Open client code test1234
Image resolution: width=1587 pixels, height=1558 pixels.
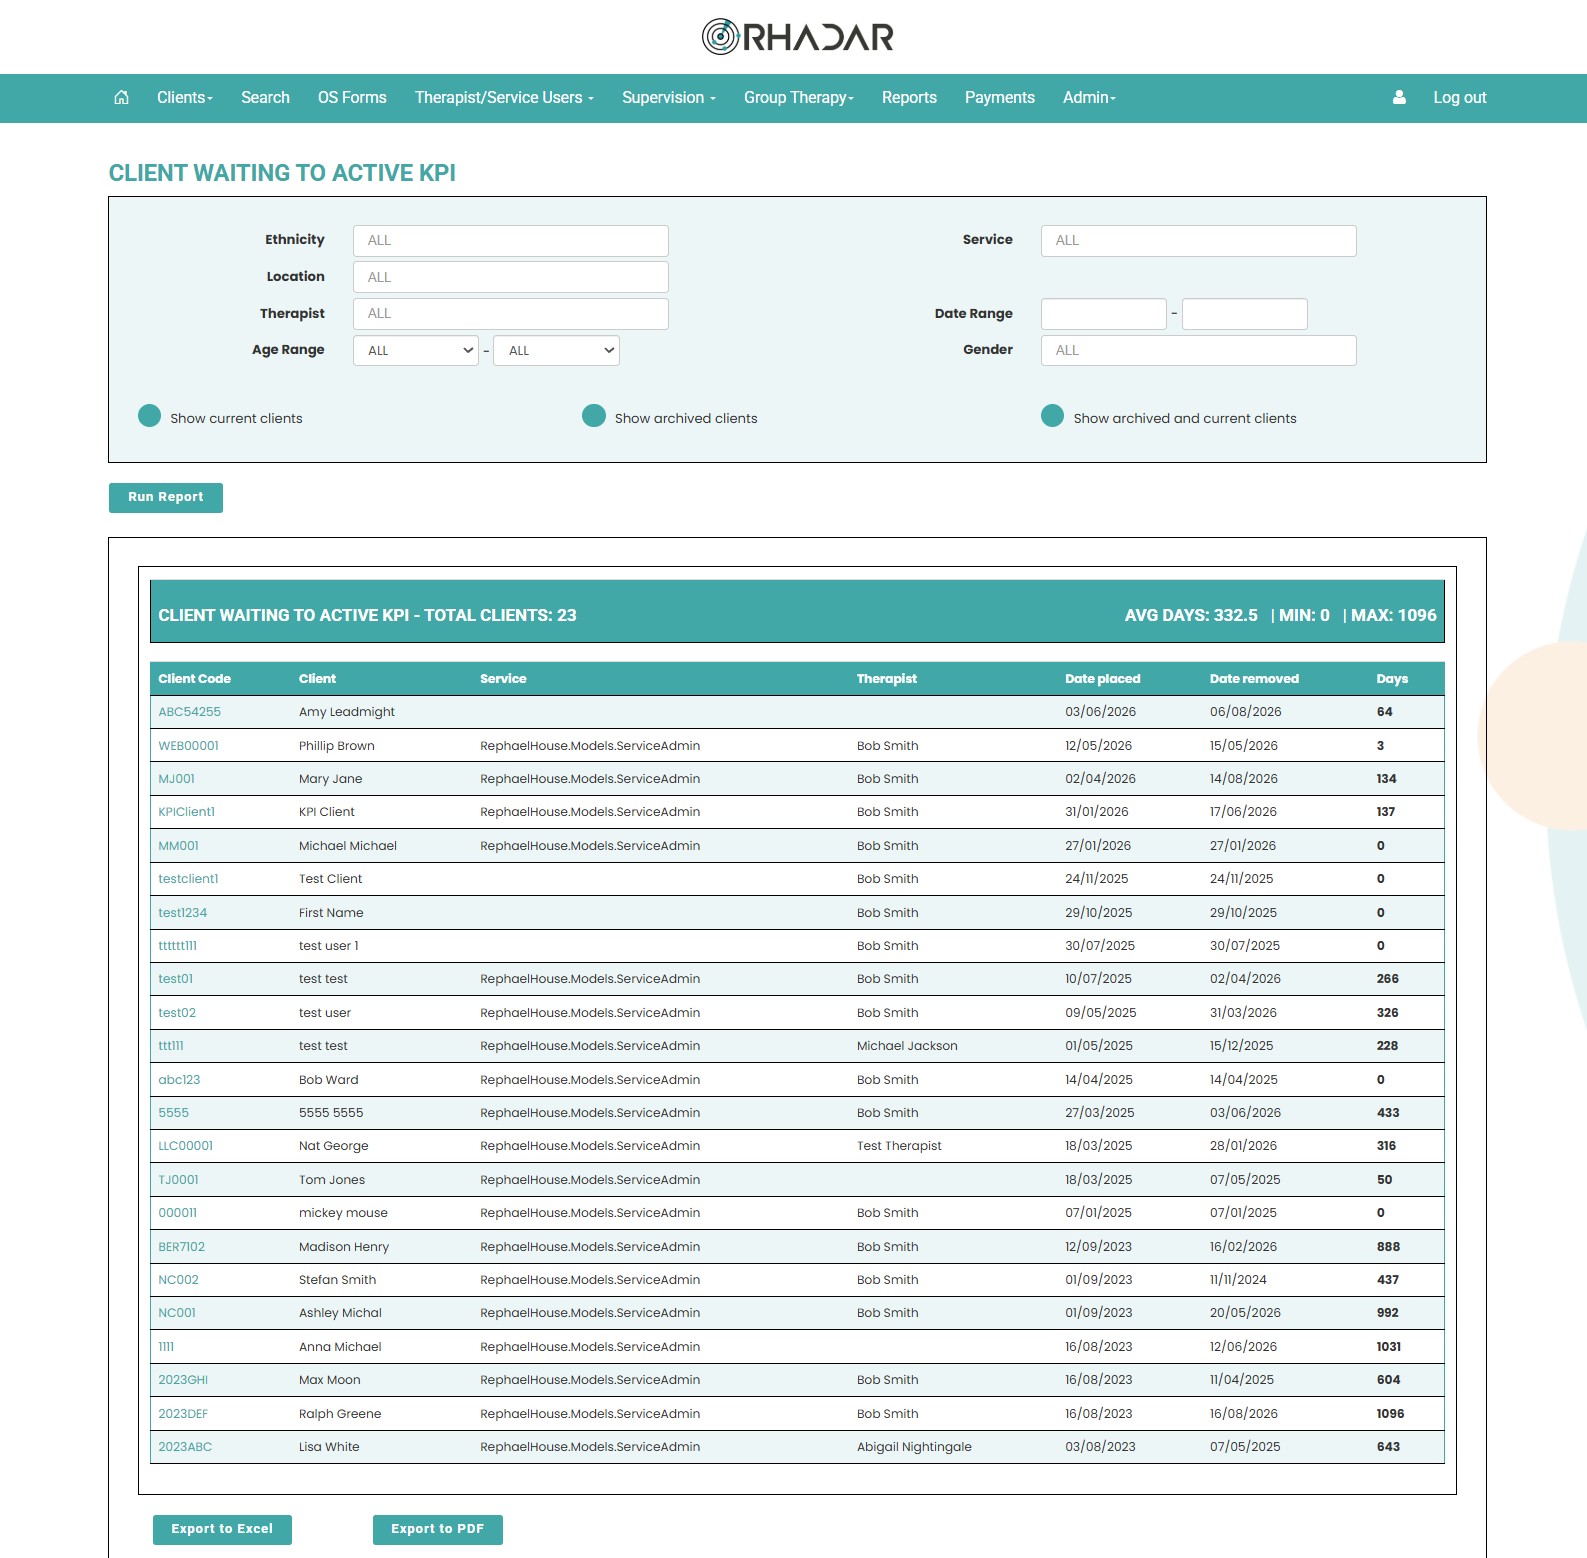(182, 912)
